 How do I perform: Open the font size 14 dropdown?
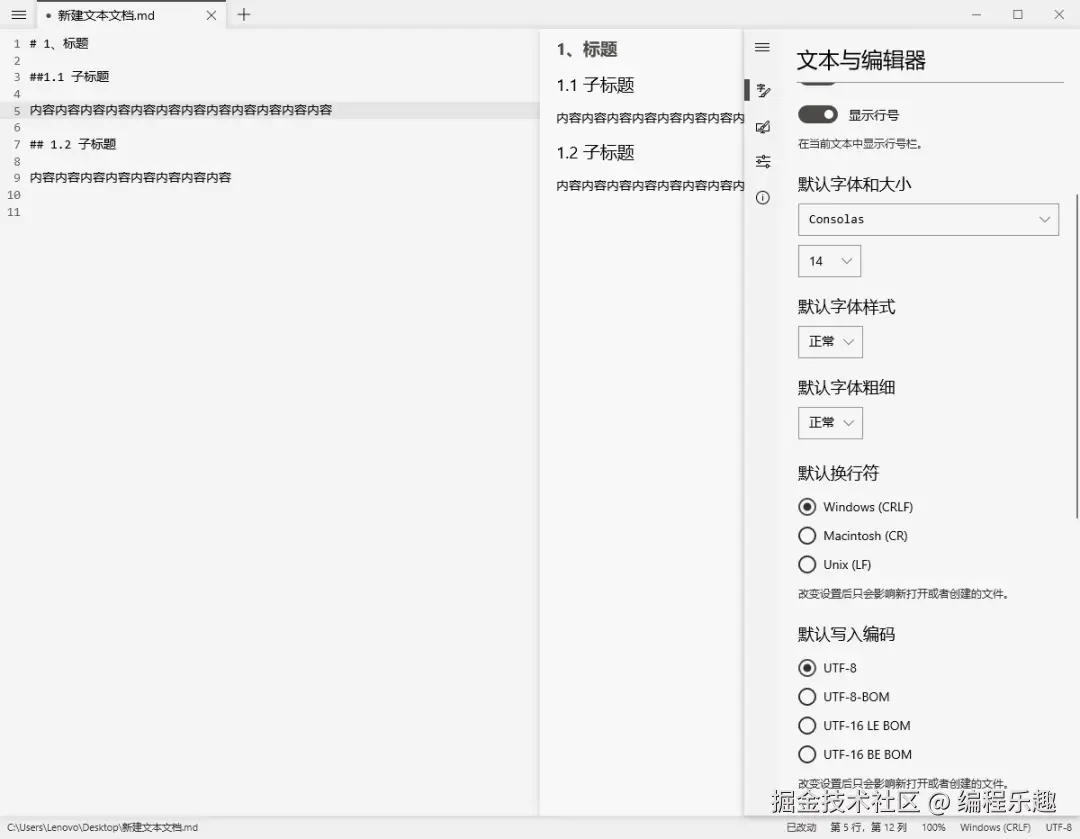click(x=829, y=260)
